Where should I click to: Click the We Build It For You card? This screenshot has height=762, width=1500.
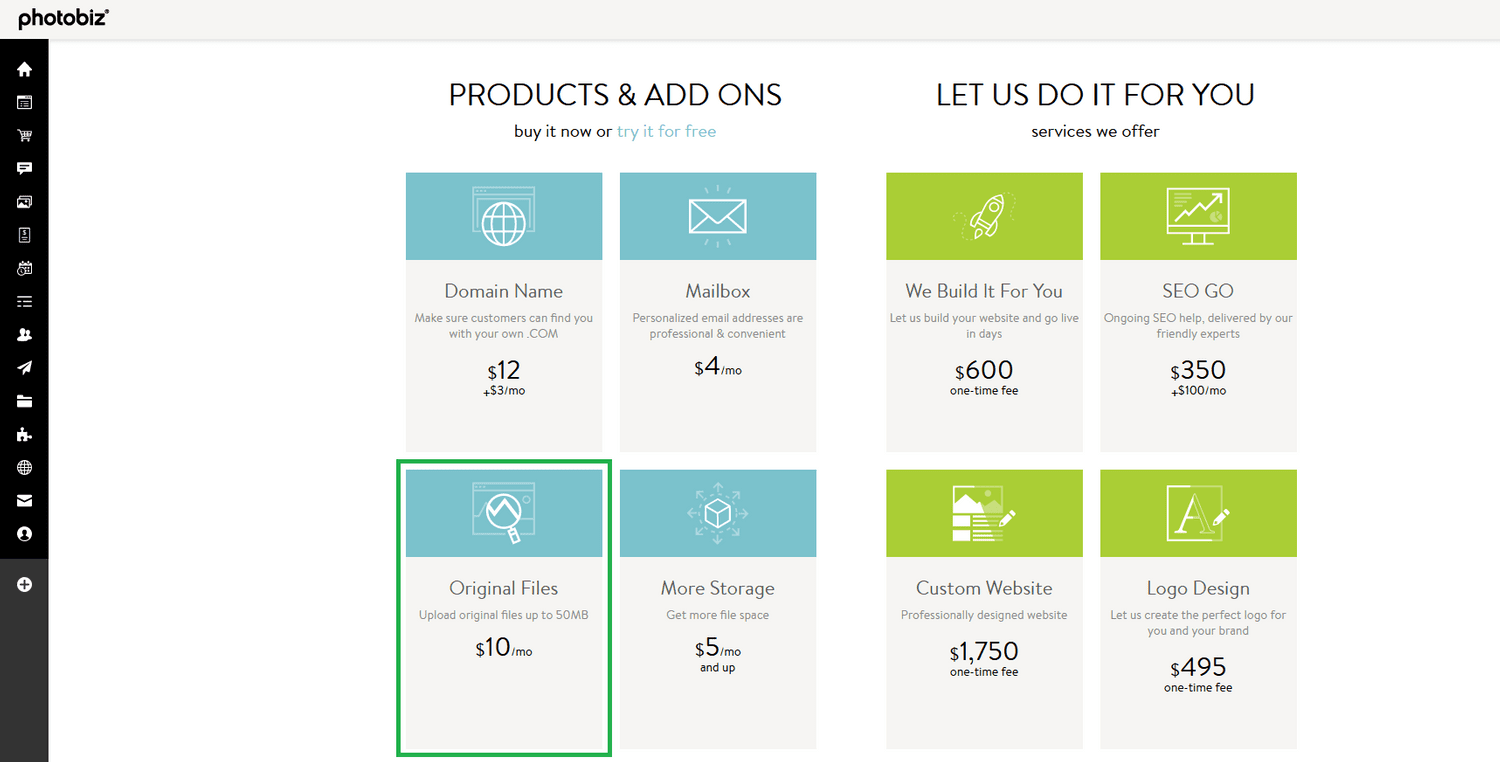coord(984,310)
